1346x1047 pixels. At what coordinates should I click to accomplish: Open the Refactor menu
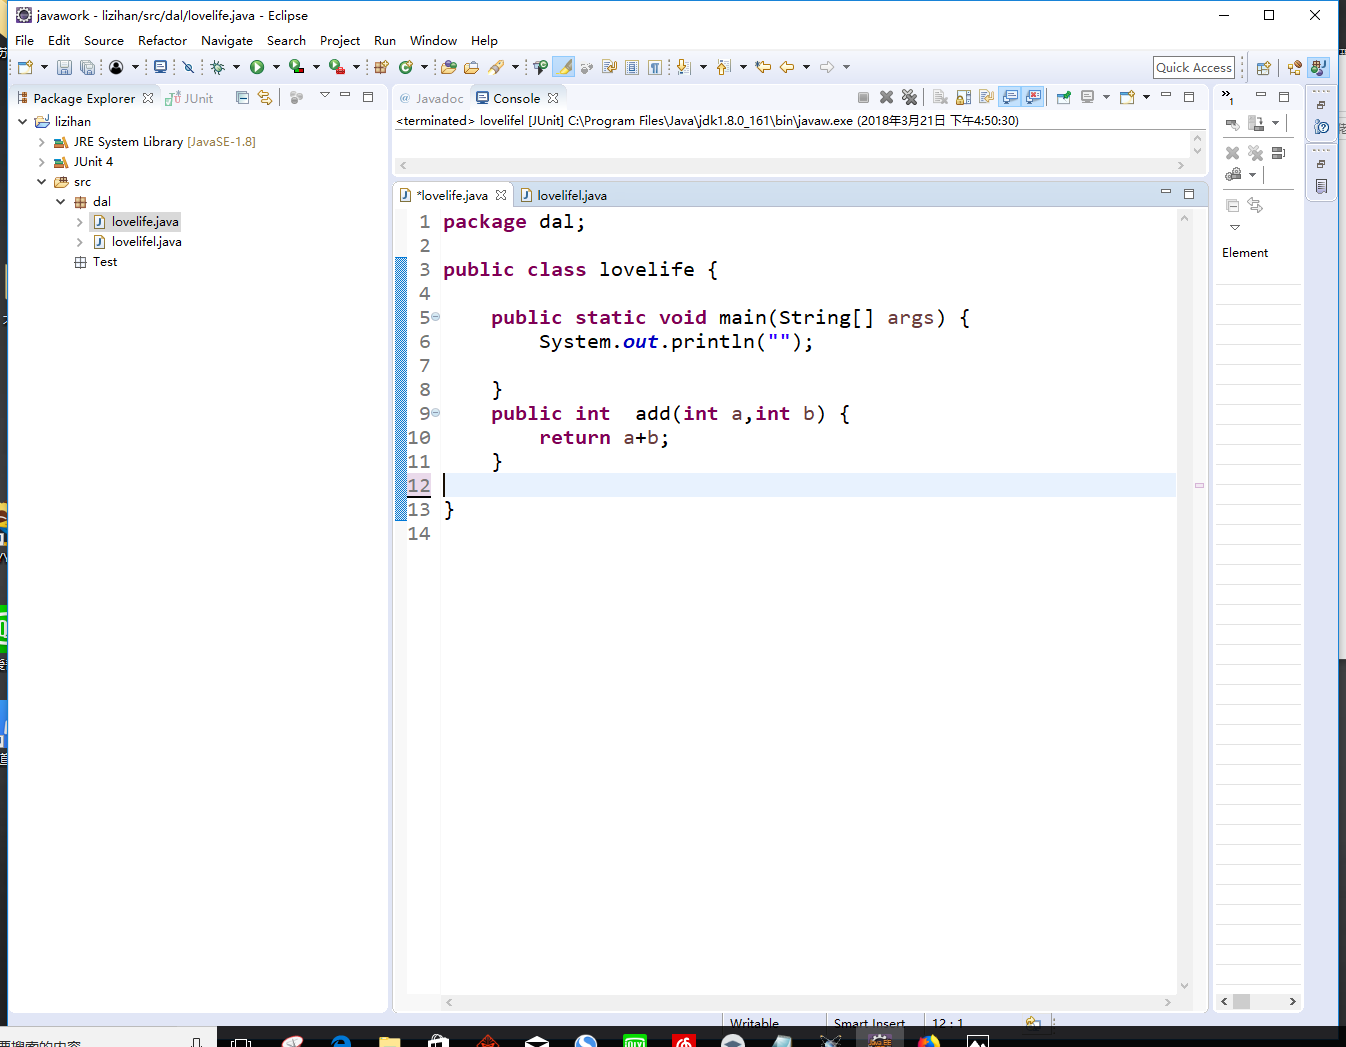point(162,41)
